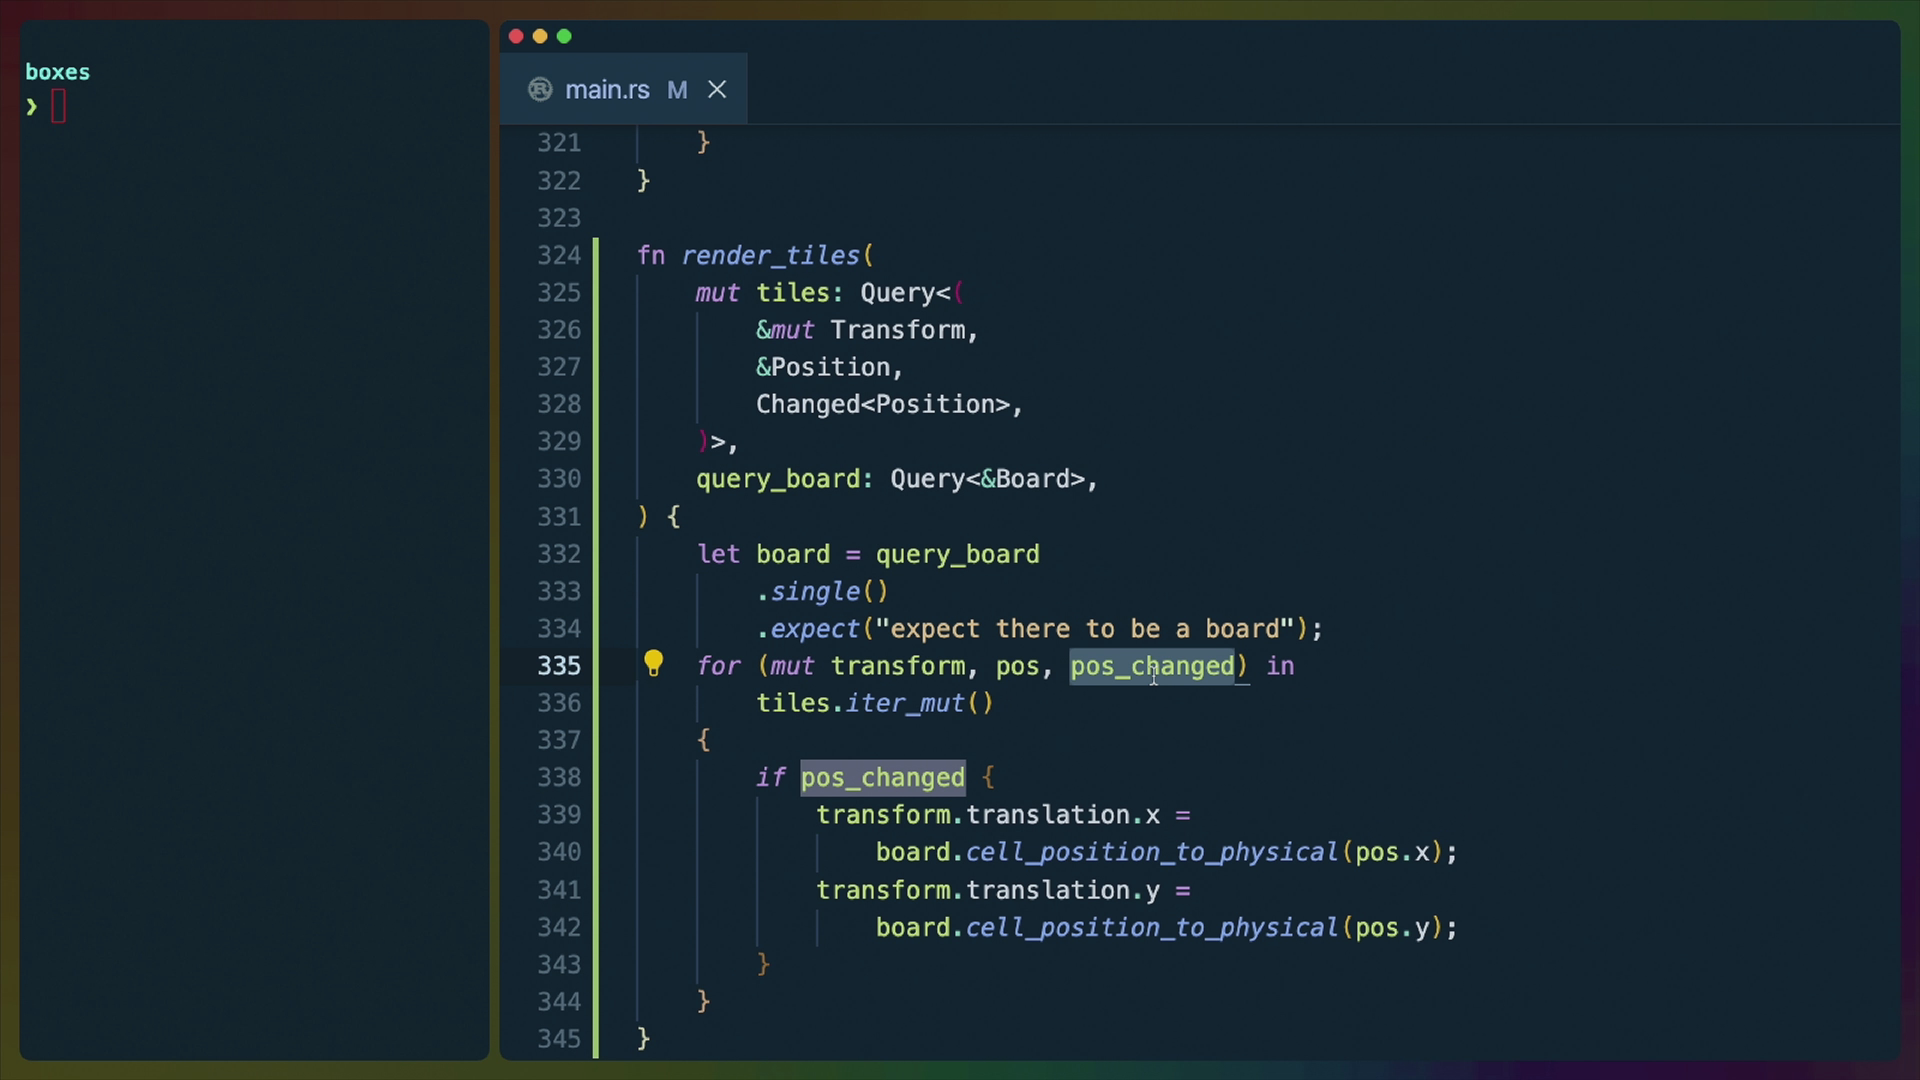Click the Rust logo icon on the main.rs tab
This screenshot has height=1080, width=1920.
point(539,89)
